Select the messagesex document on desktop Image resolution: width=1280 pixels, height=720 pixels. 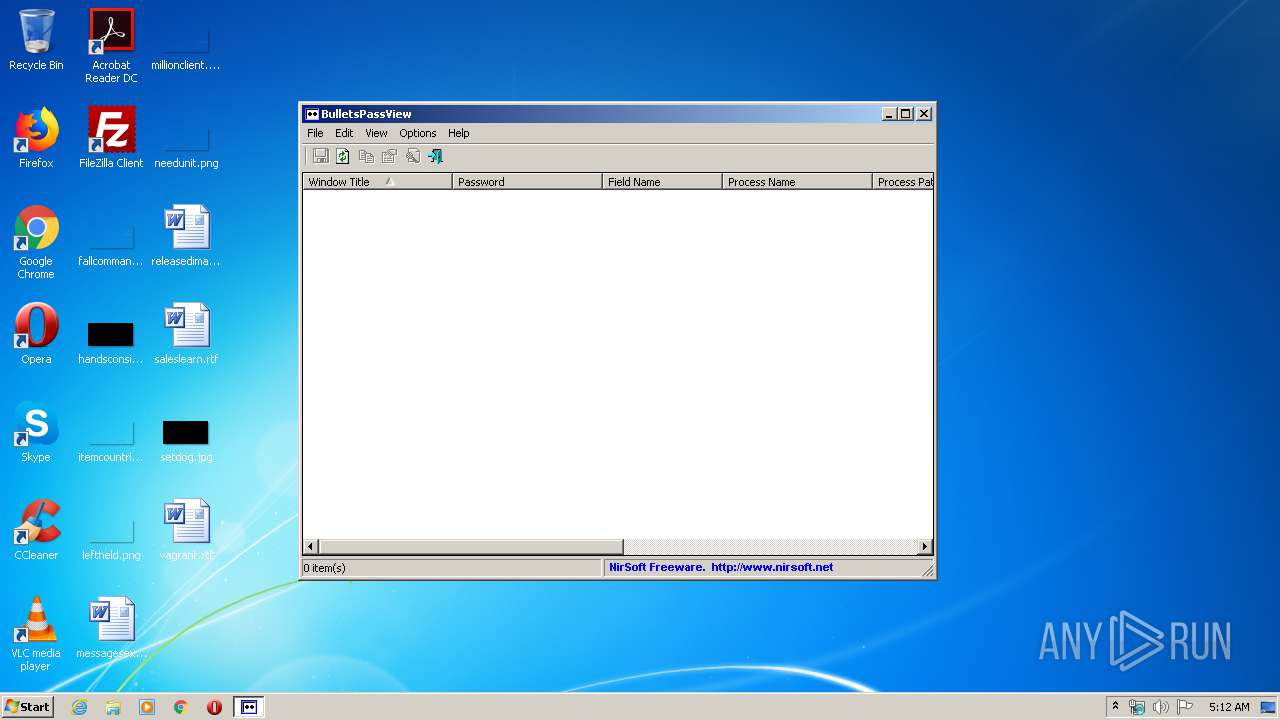(x=111, y=628)
